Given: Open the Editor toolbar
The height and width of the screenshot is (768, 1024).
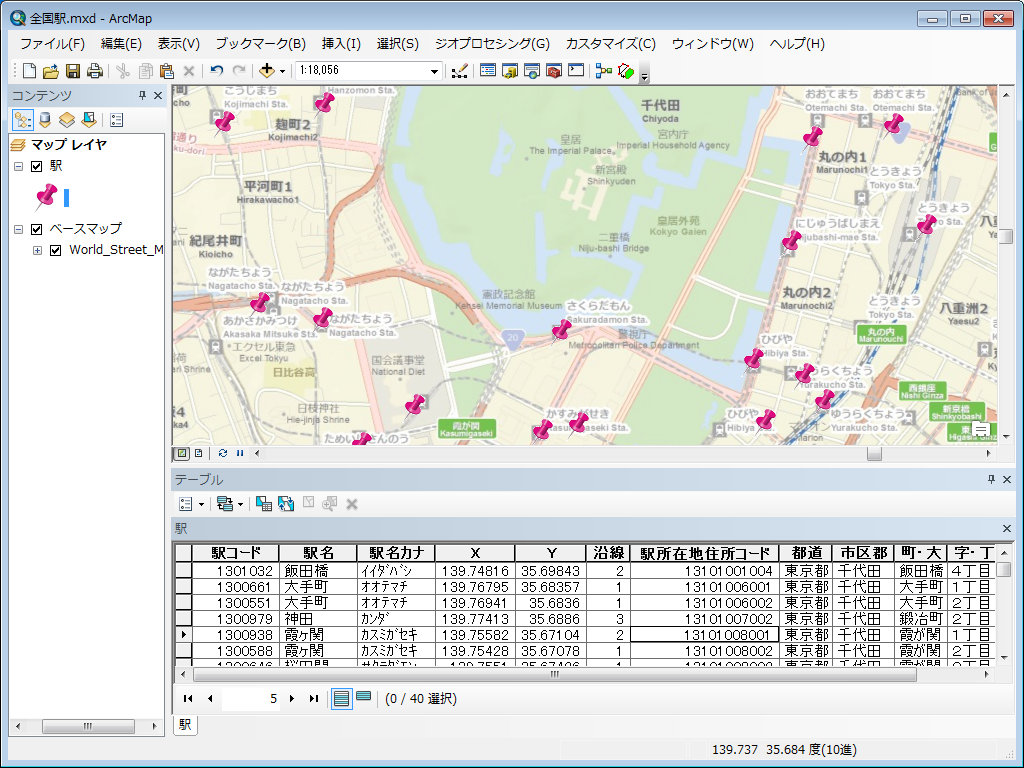Looking at the screenshot, I should pos(459,71).
